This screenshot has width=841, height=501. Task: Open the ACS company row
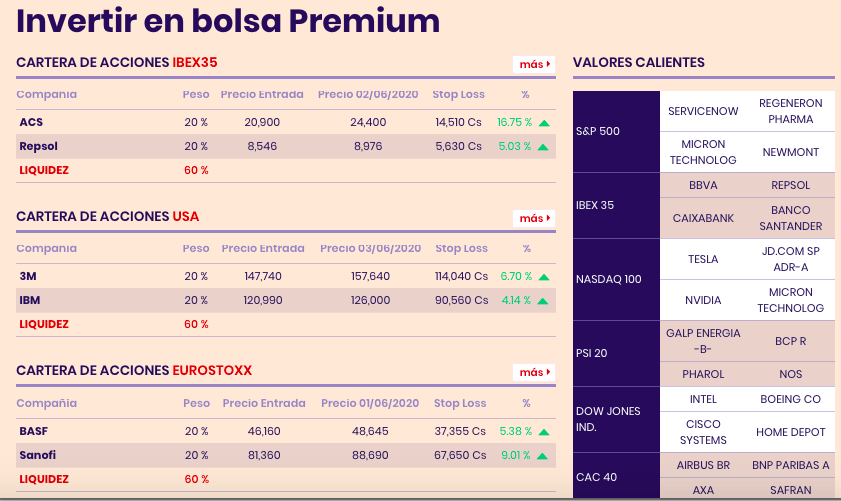[x=31, y=122]
